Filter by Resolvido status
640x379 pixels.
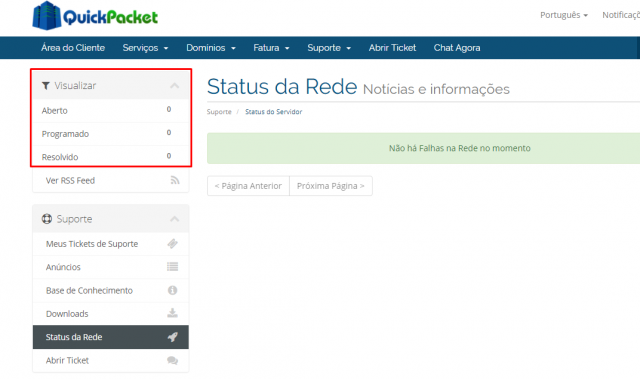pyautogui.click(x=111, y=156)
